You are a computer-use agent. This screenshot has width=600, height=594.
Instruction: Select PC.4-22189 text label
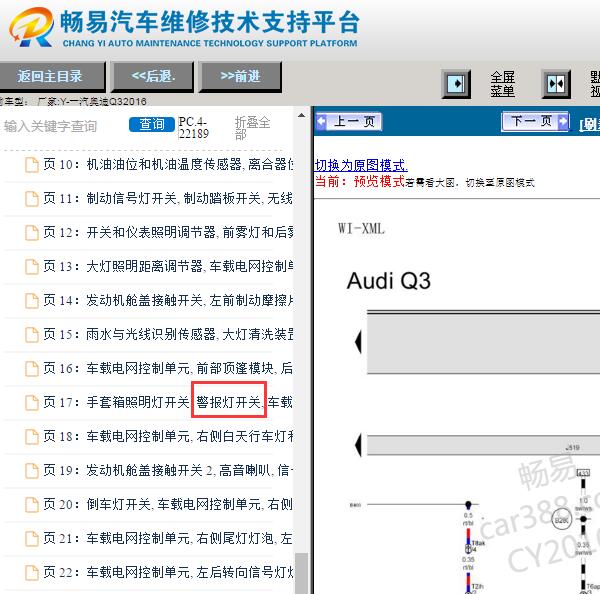(194, 128)
